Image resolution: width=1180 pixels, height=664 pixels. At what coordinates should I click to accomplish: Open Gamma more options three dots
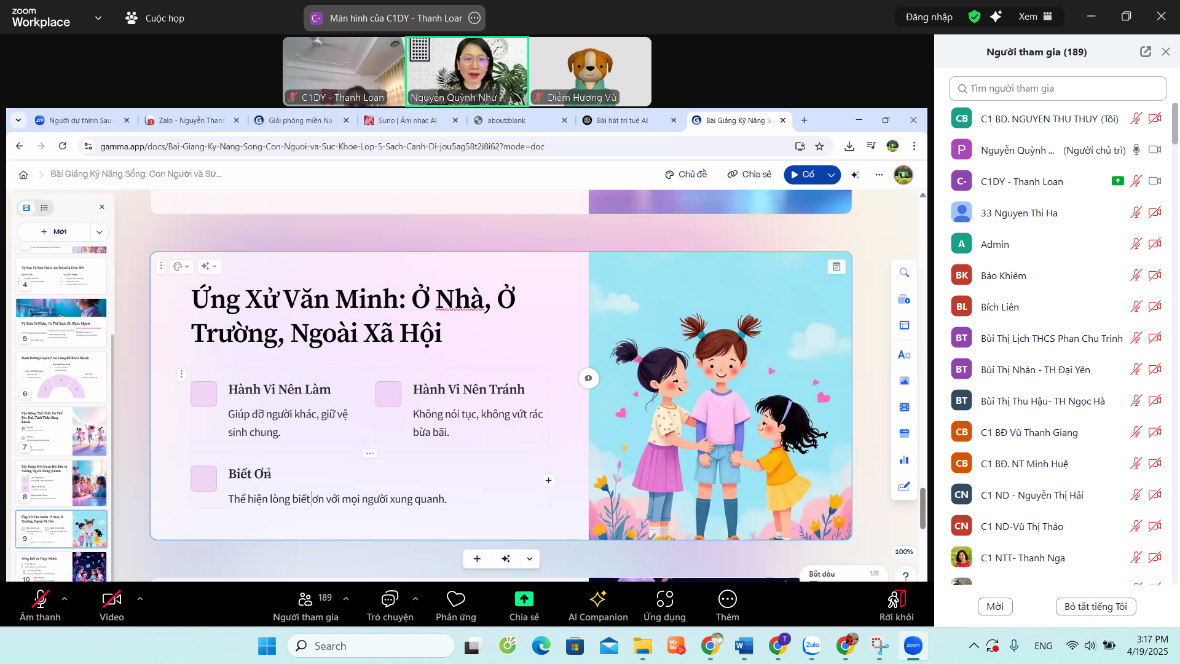879,174
